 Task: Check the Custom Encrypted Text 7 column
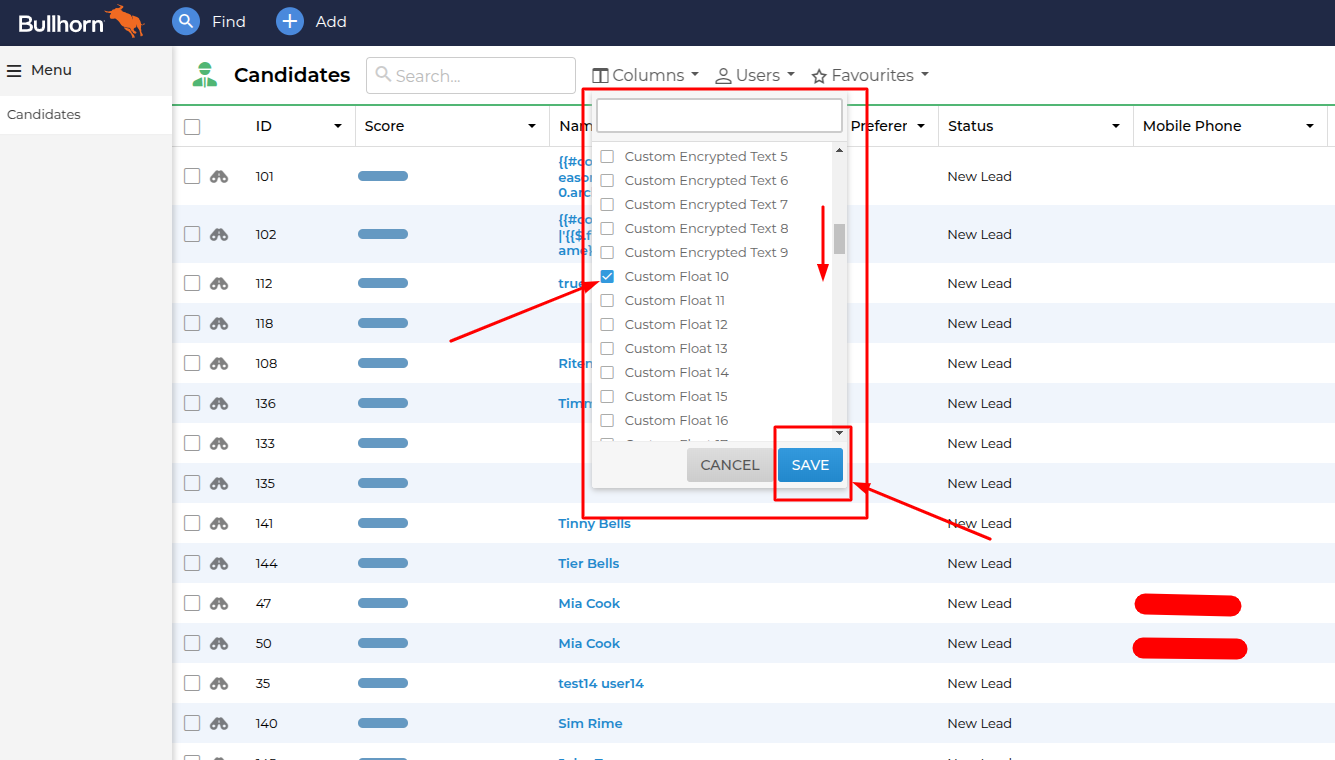[x=606, y=204]
